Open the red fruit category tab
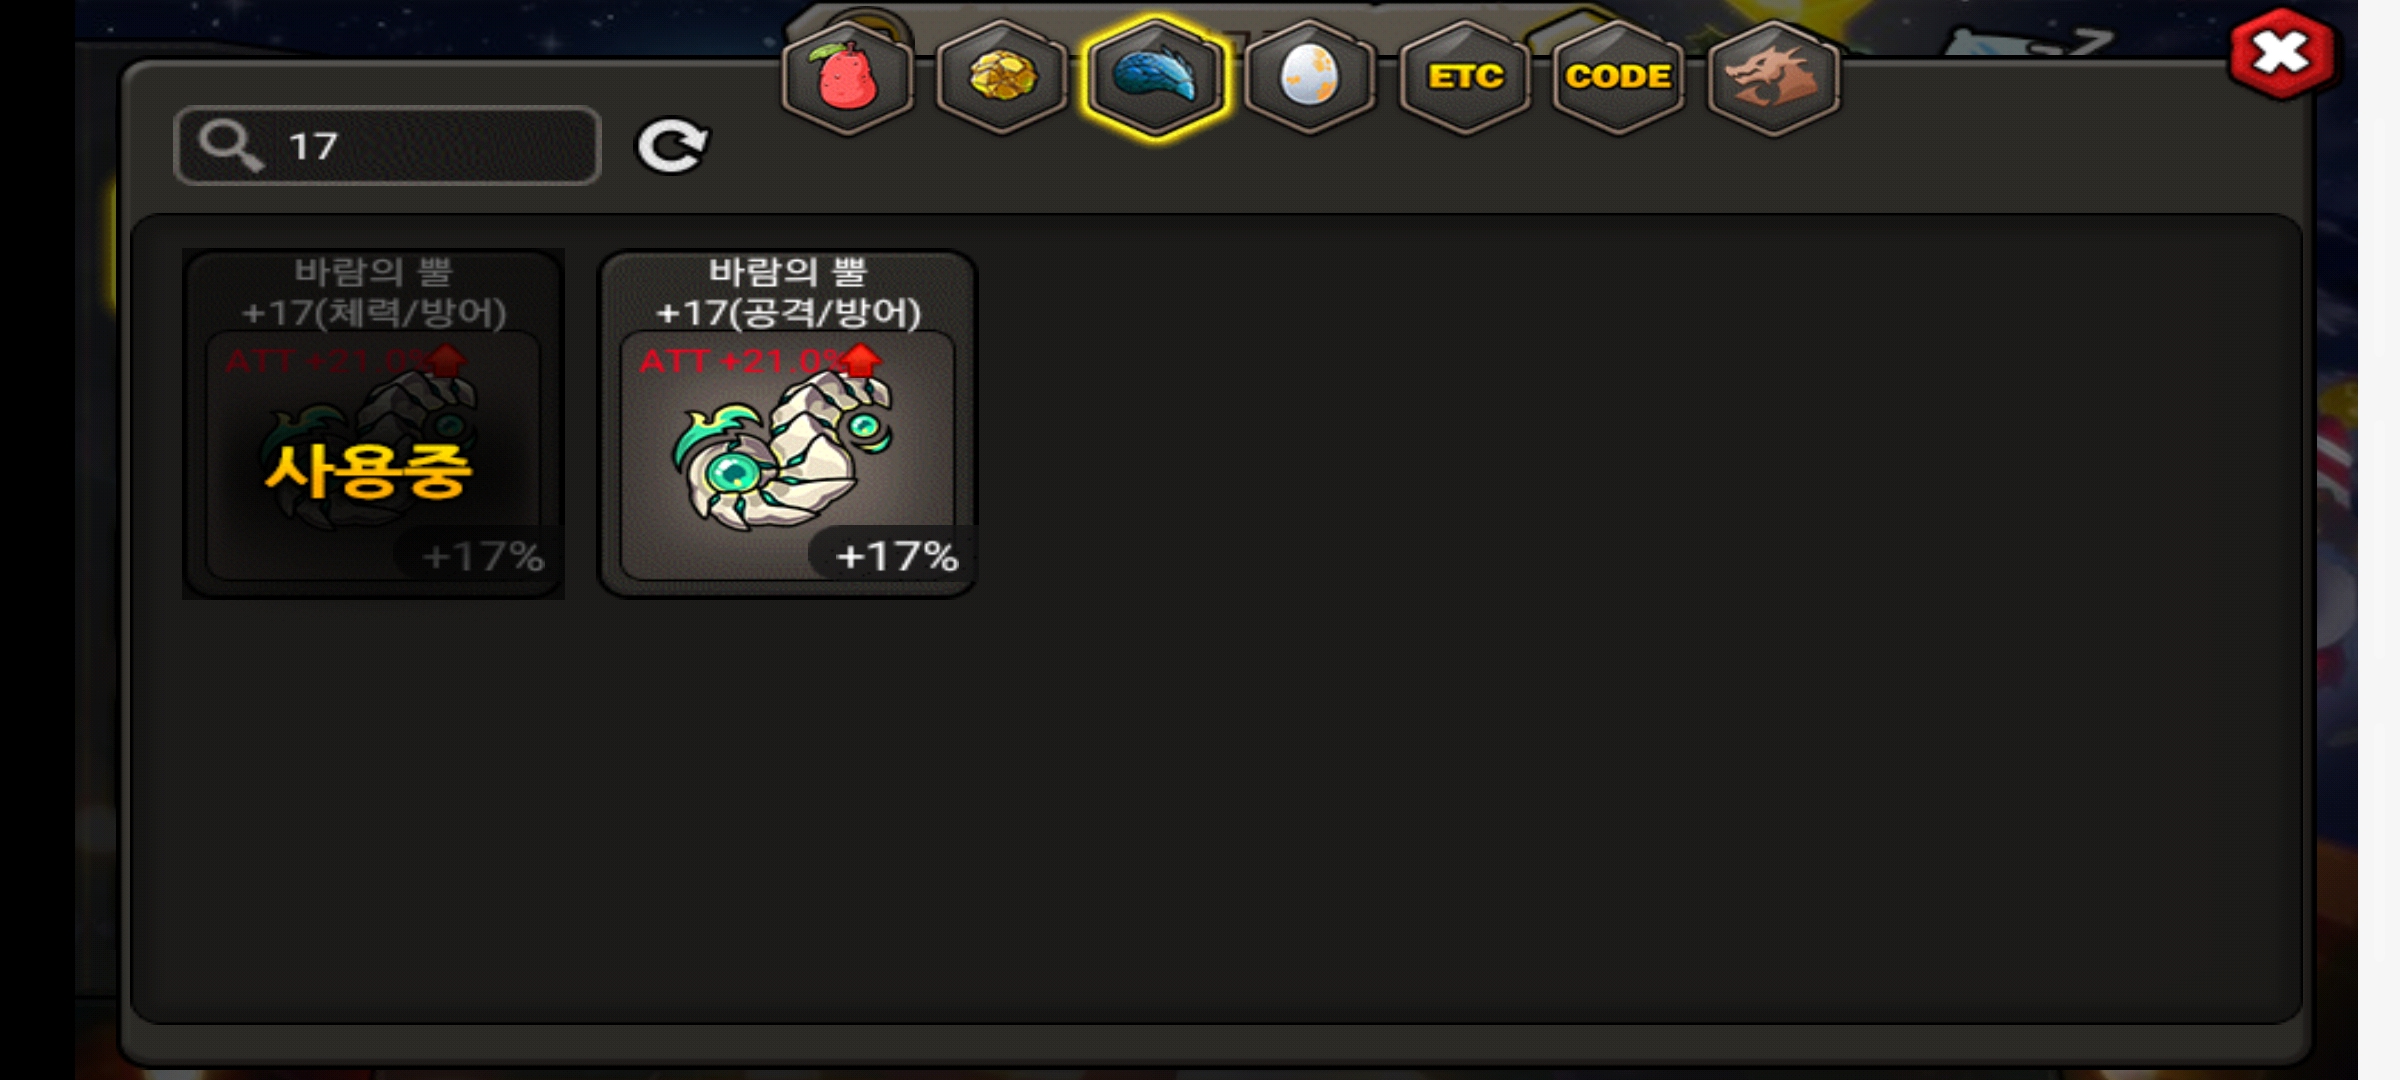Screen dimensions: 2400x1080 point(848,77)
